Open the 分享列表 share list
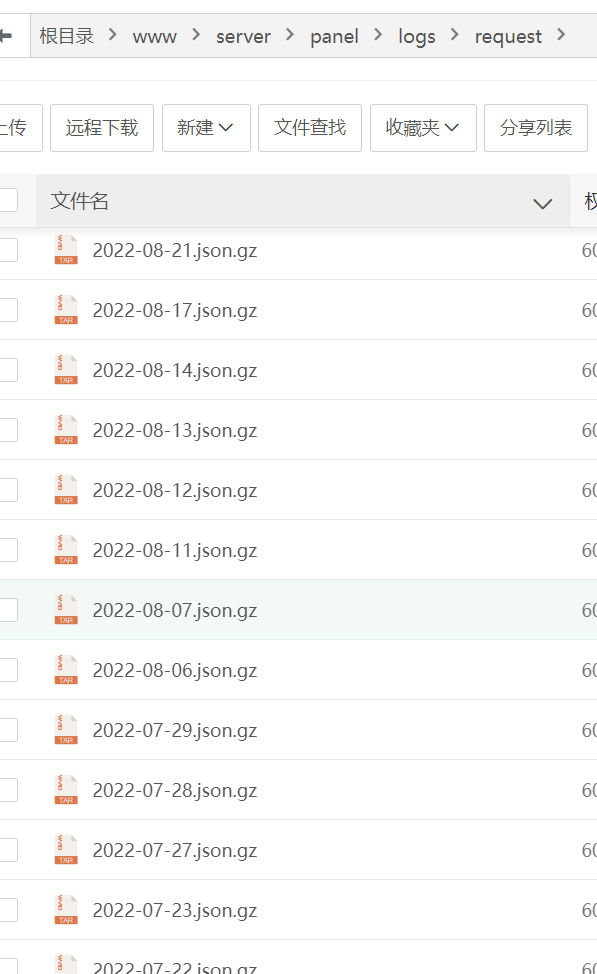This screenshot has width=597, height=974. point(535,128)
